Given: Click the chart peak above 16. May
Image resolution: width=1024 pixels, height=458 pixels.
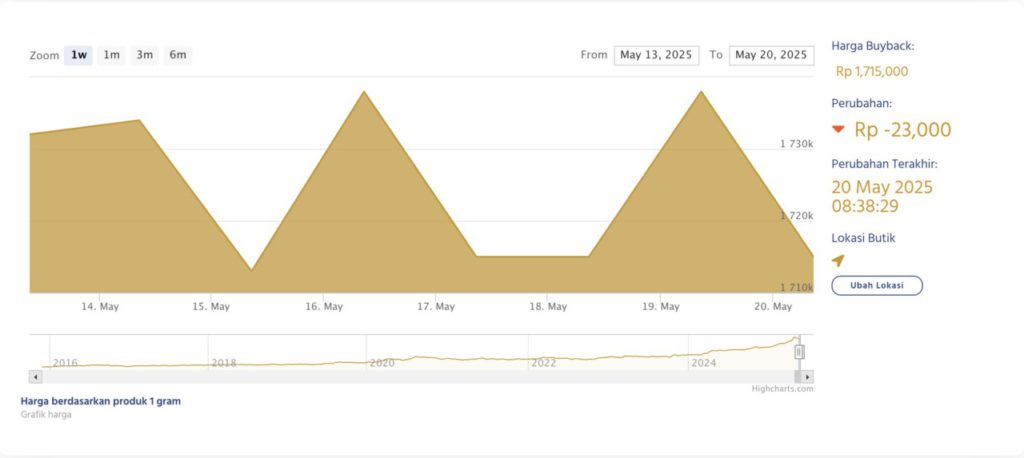Looking at the screenshot, I should click(364, 92).
